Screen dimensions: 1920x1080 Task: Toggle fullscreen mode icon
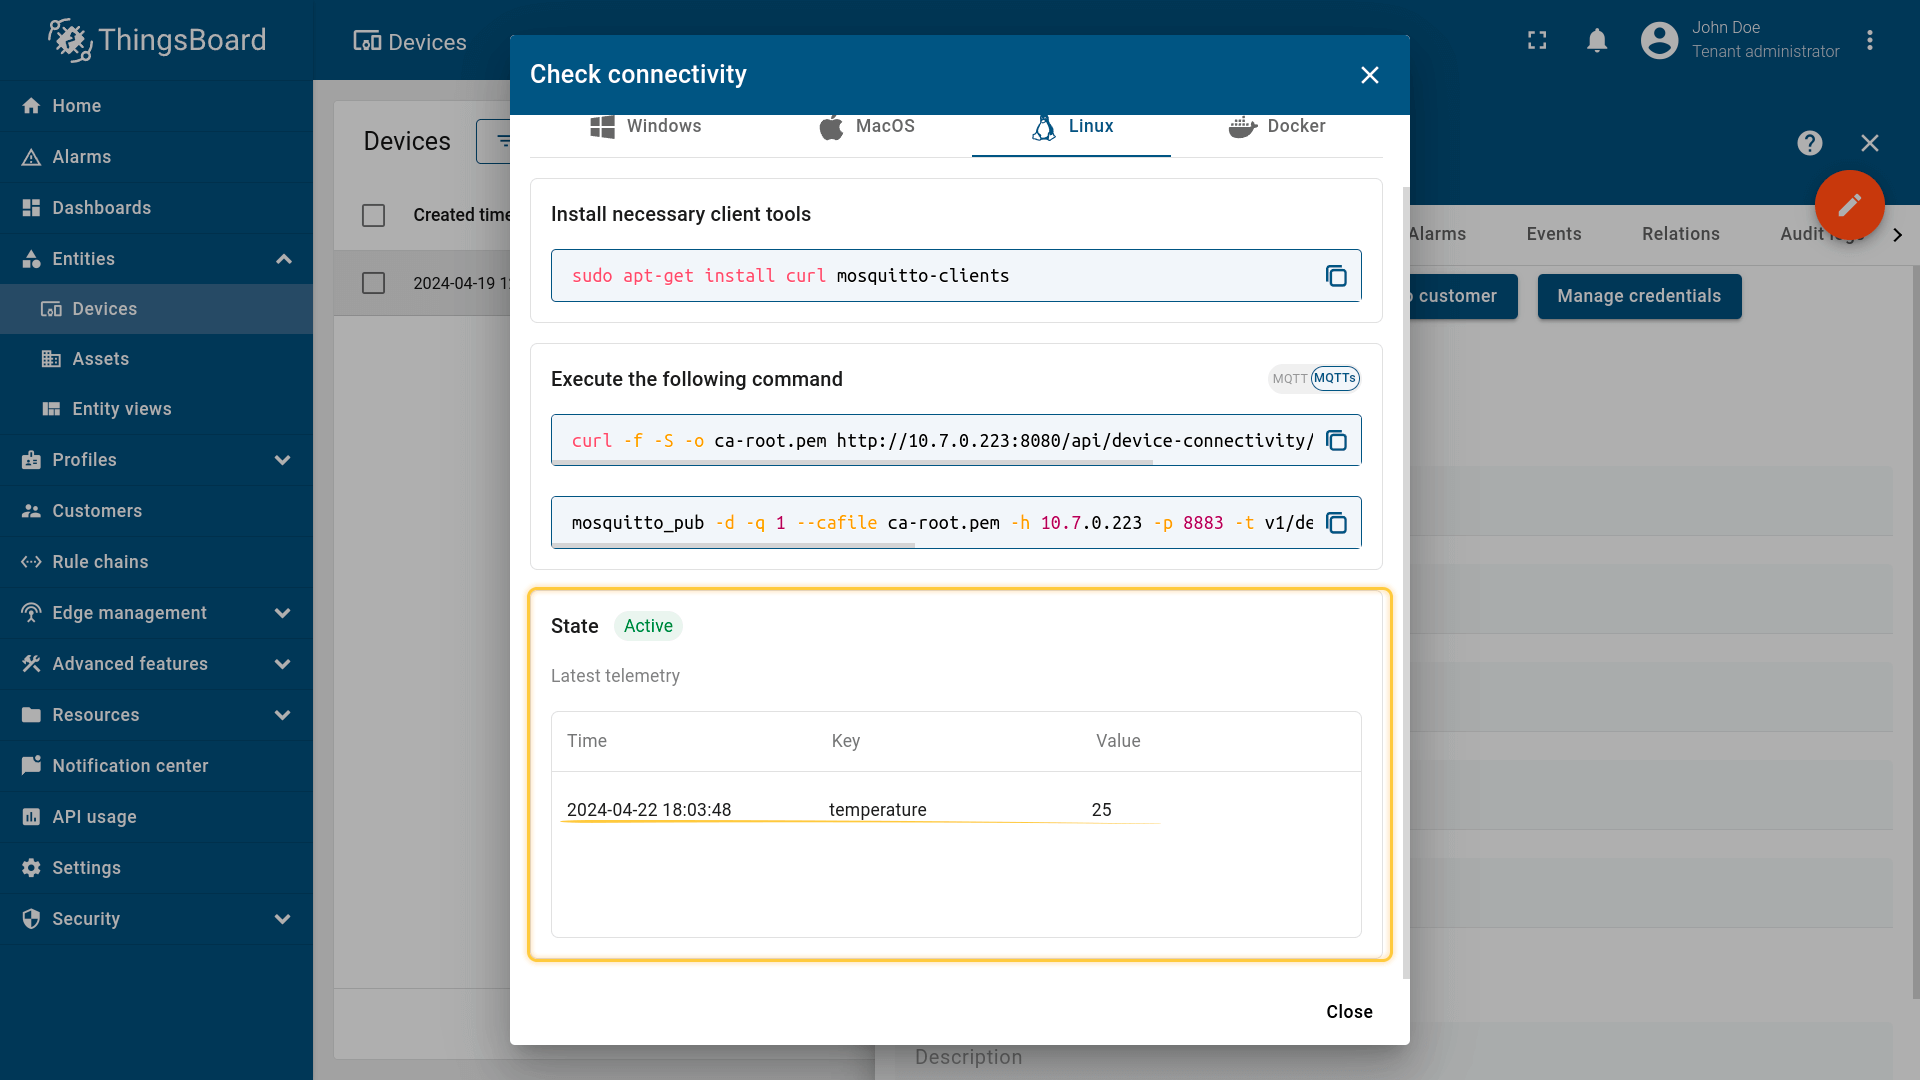(x=1537, y=40)
